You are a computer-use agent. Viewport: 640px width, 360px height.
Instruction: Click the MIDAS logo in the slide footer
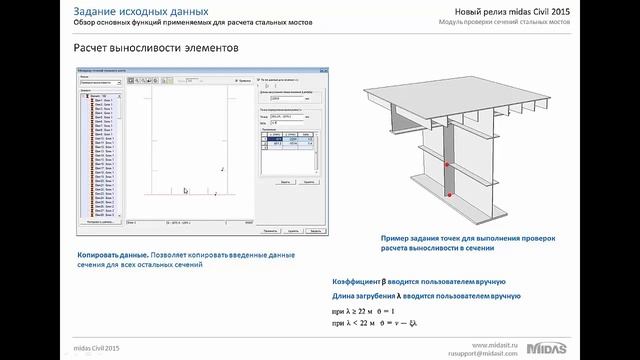click(547, 349)
